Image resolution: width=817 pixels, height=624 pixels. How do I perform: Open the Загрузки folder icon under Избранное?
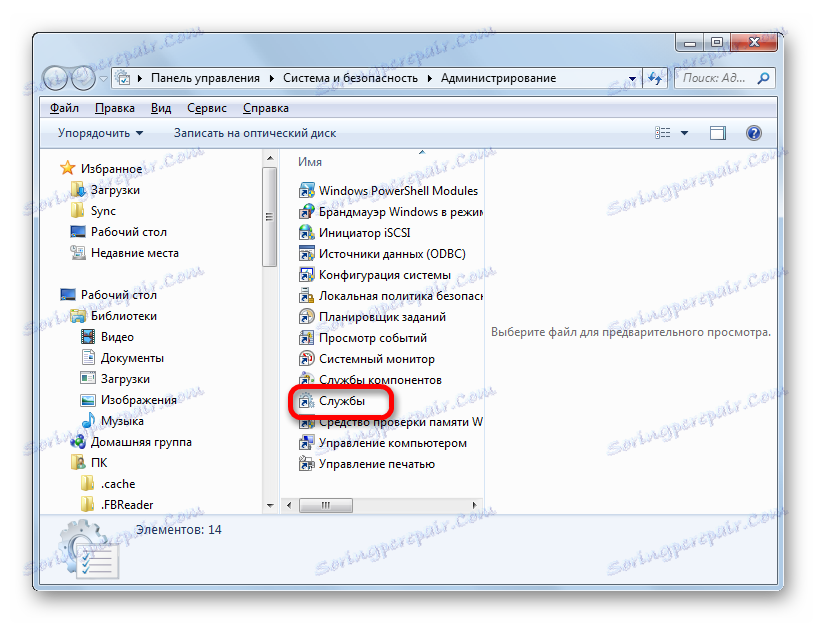coord(78,189)
